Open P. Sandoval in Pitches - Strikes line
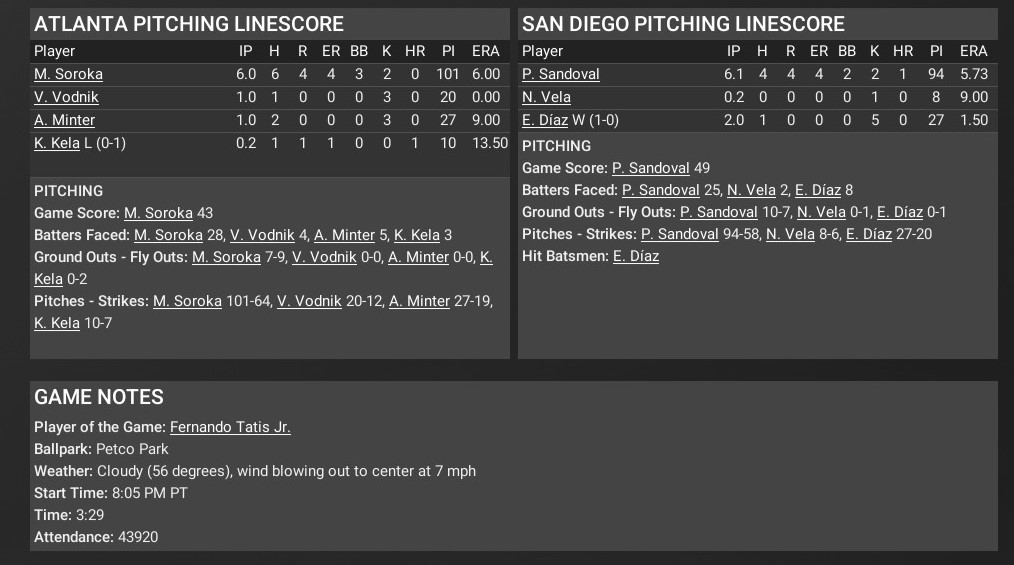Screen dimensions: 1014x565 679,234
